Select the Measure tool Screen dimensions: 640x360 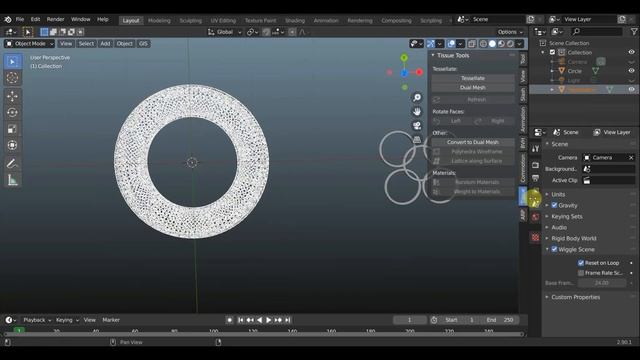[12, 180]
